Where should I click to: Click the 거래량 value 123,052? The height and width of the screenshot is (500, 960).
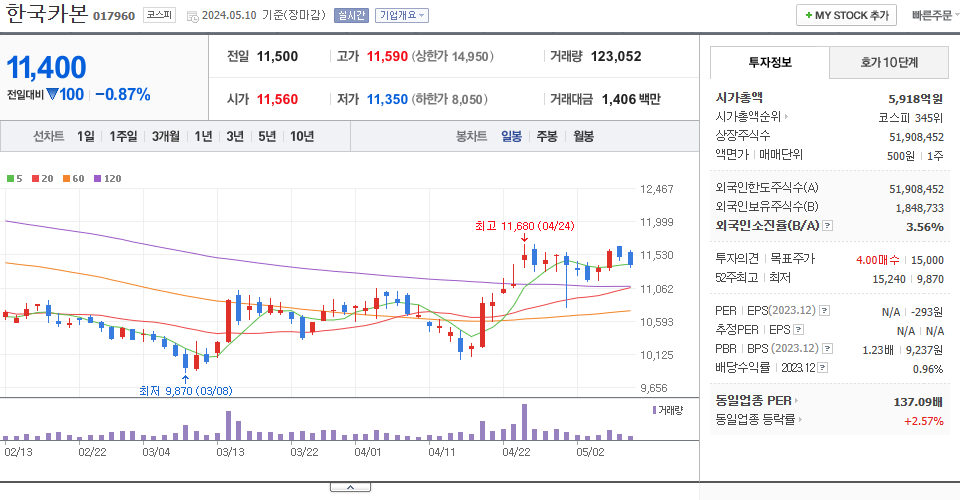(616, 56)
